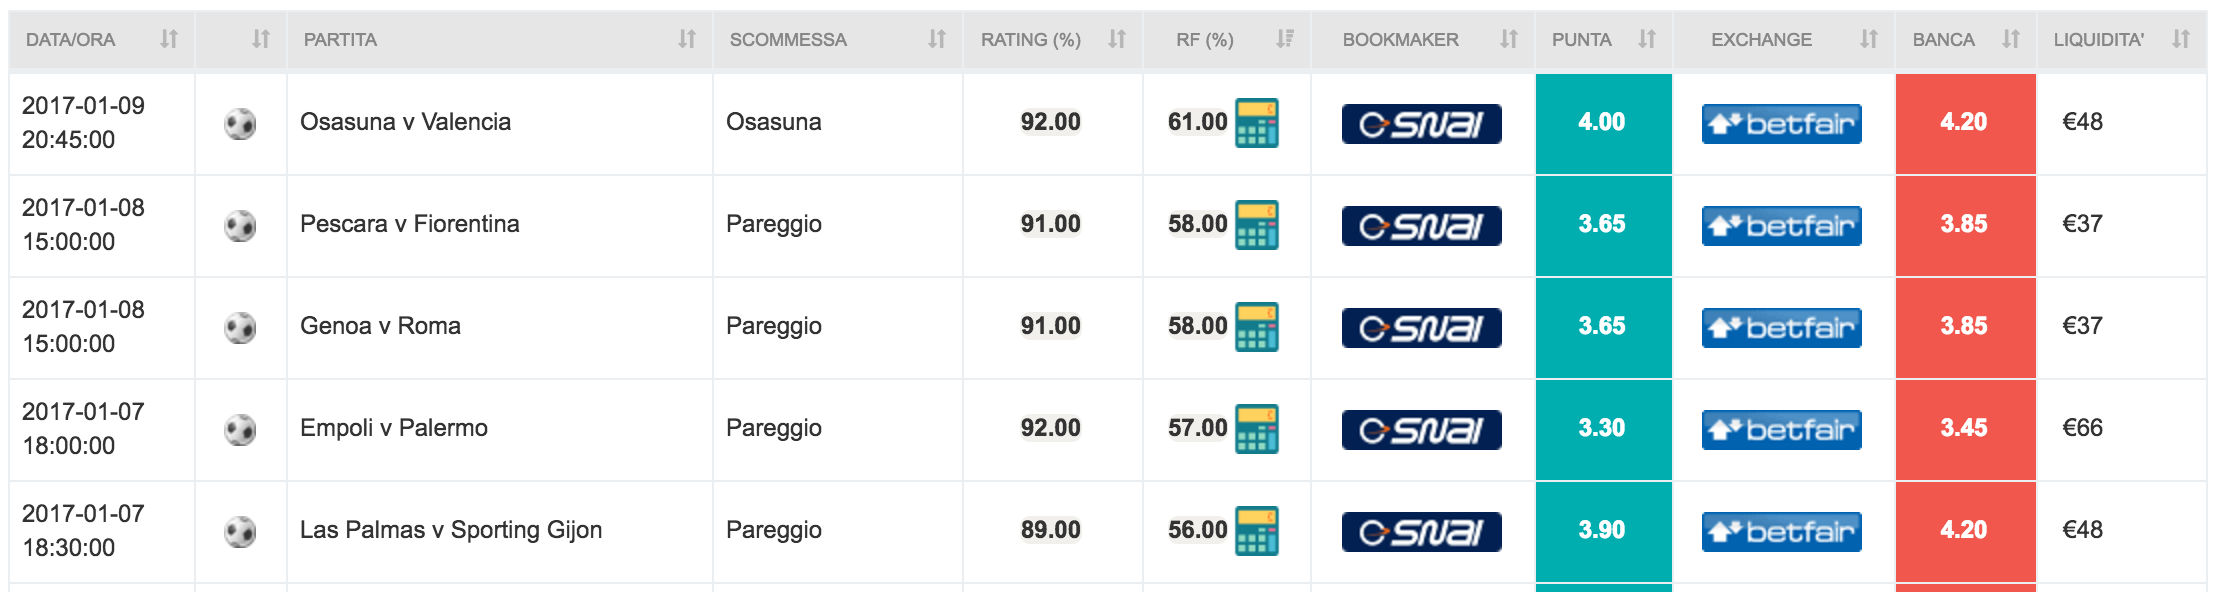Click calculator icon for Genoa v Roma
2220x592 pixels.
coord(1257,327)
